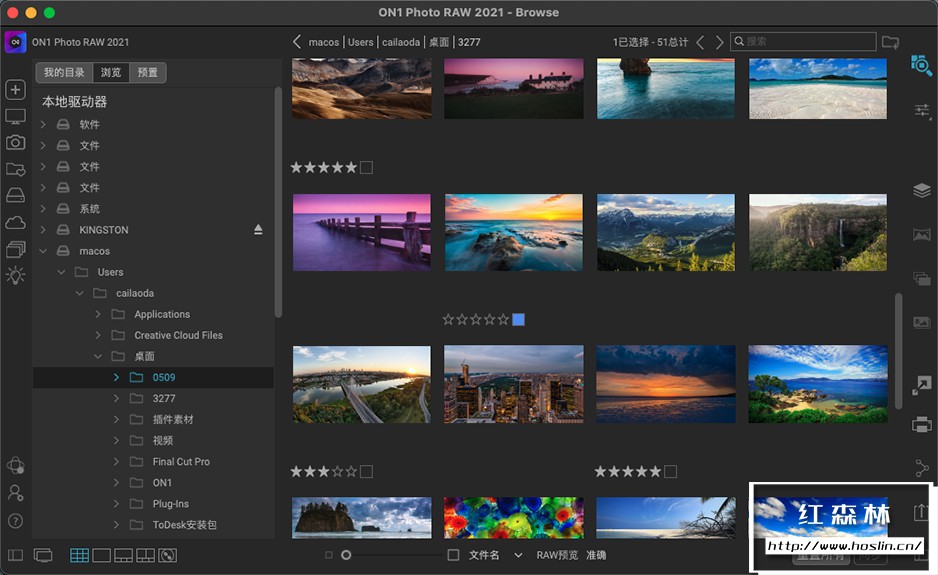The width and height of the screenshot is (938, 575).
Task: Open cloud sync icon in left sidebar
Action: point(15,222)
